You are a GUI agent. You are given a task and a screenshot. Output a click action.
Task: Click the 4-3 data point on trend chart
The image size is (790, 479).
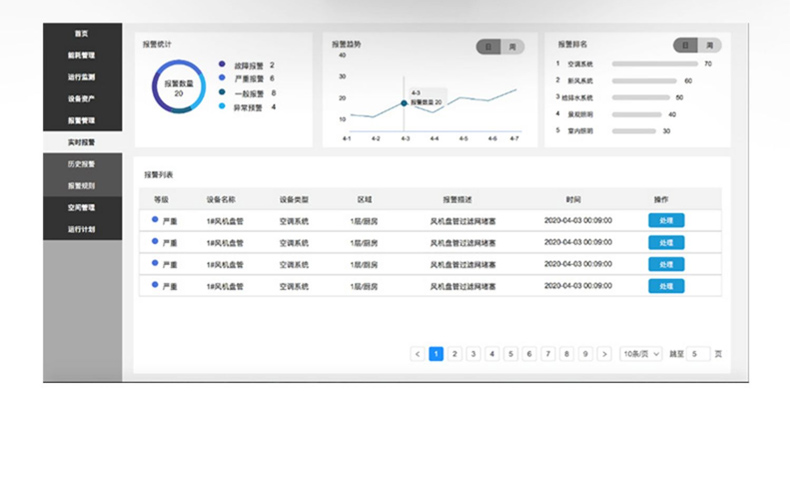coord(404,103)
